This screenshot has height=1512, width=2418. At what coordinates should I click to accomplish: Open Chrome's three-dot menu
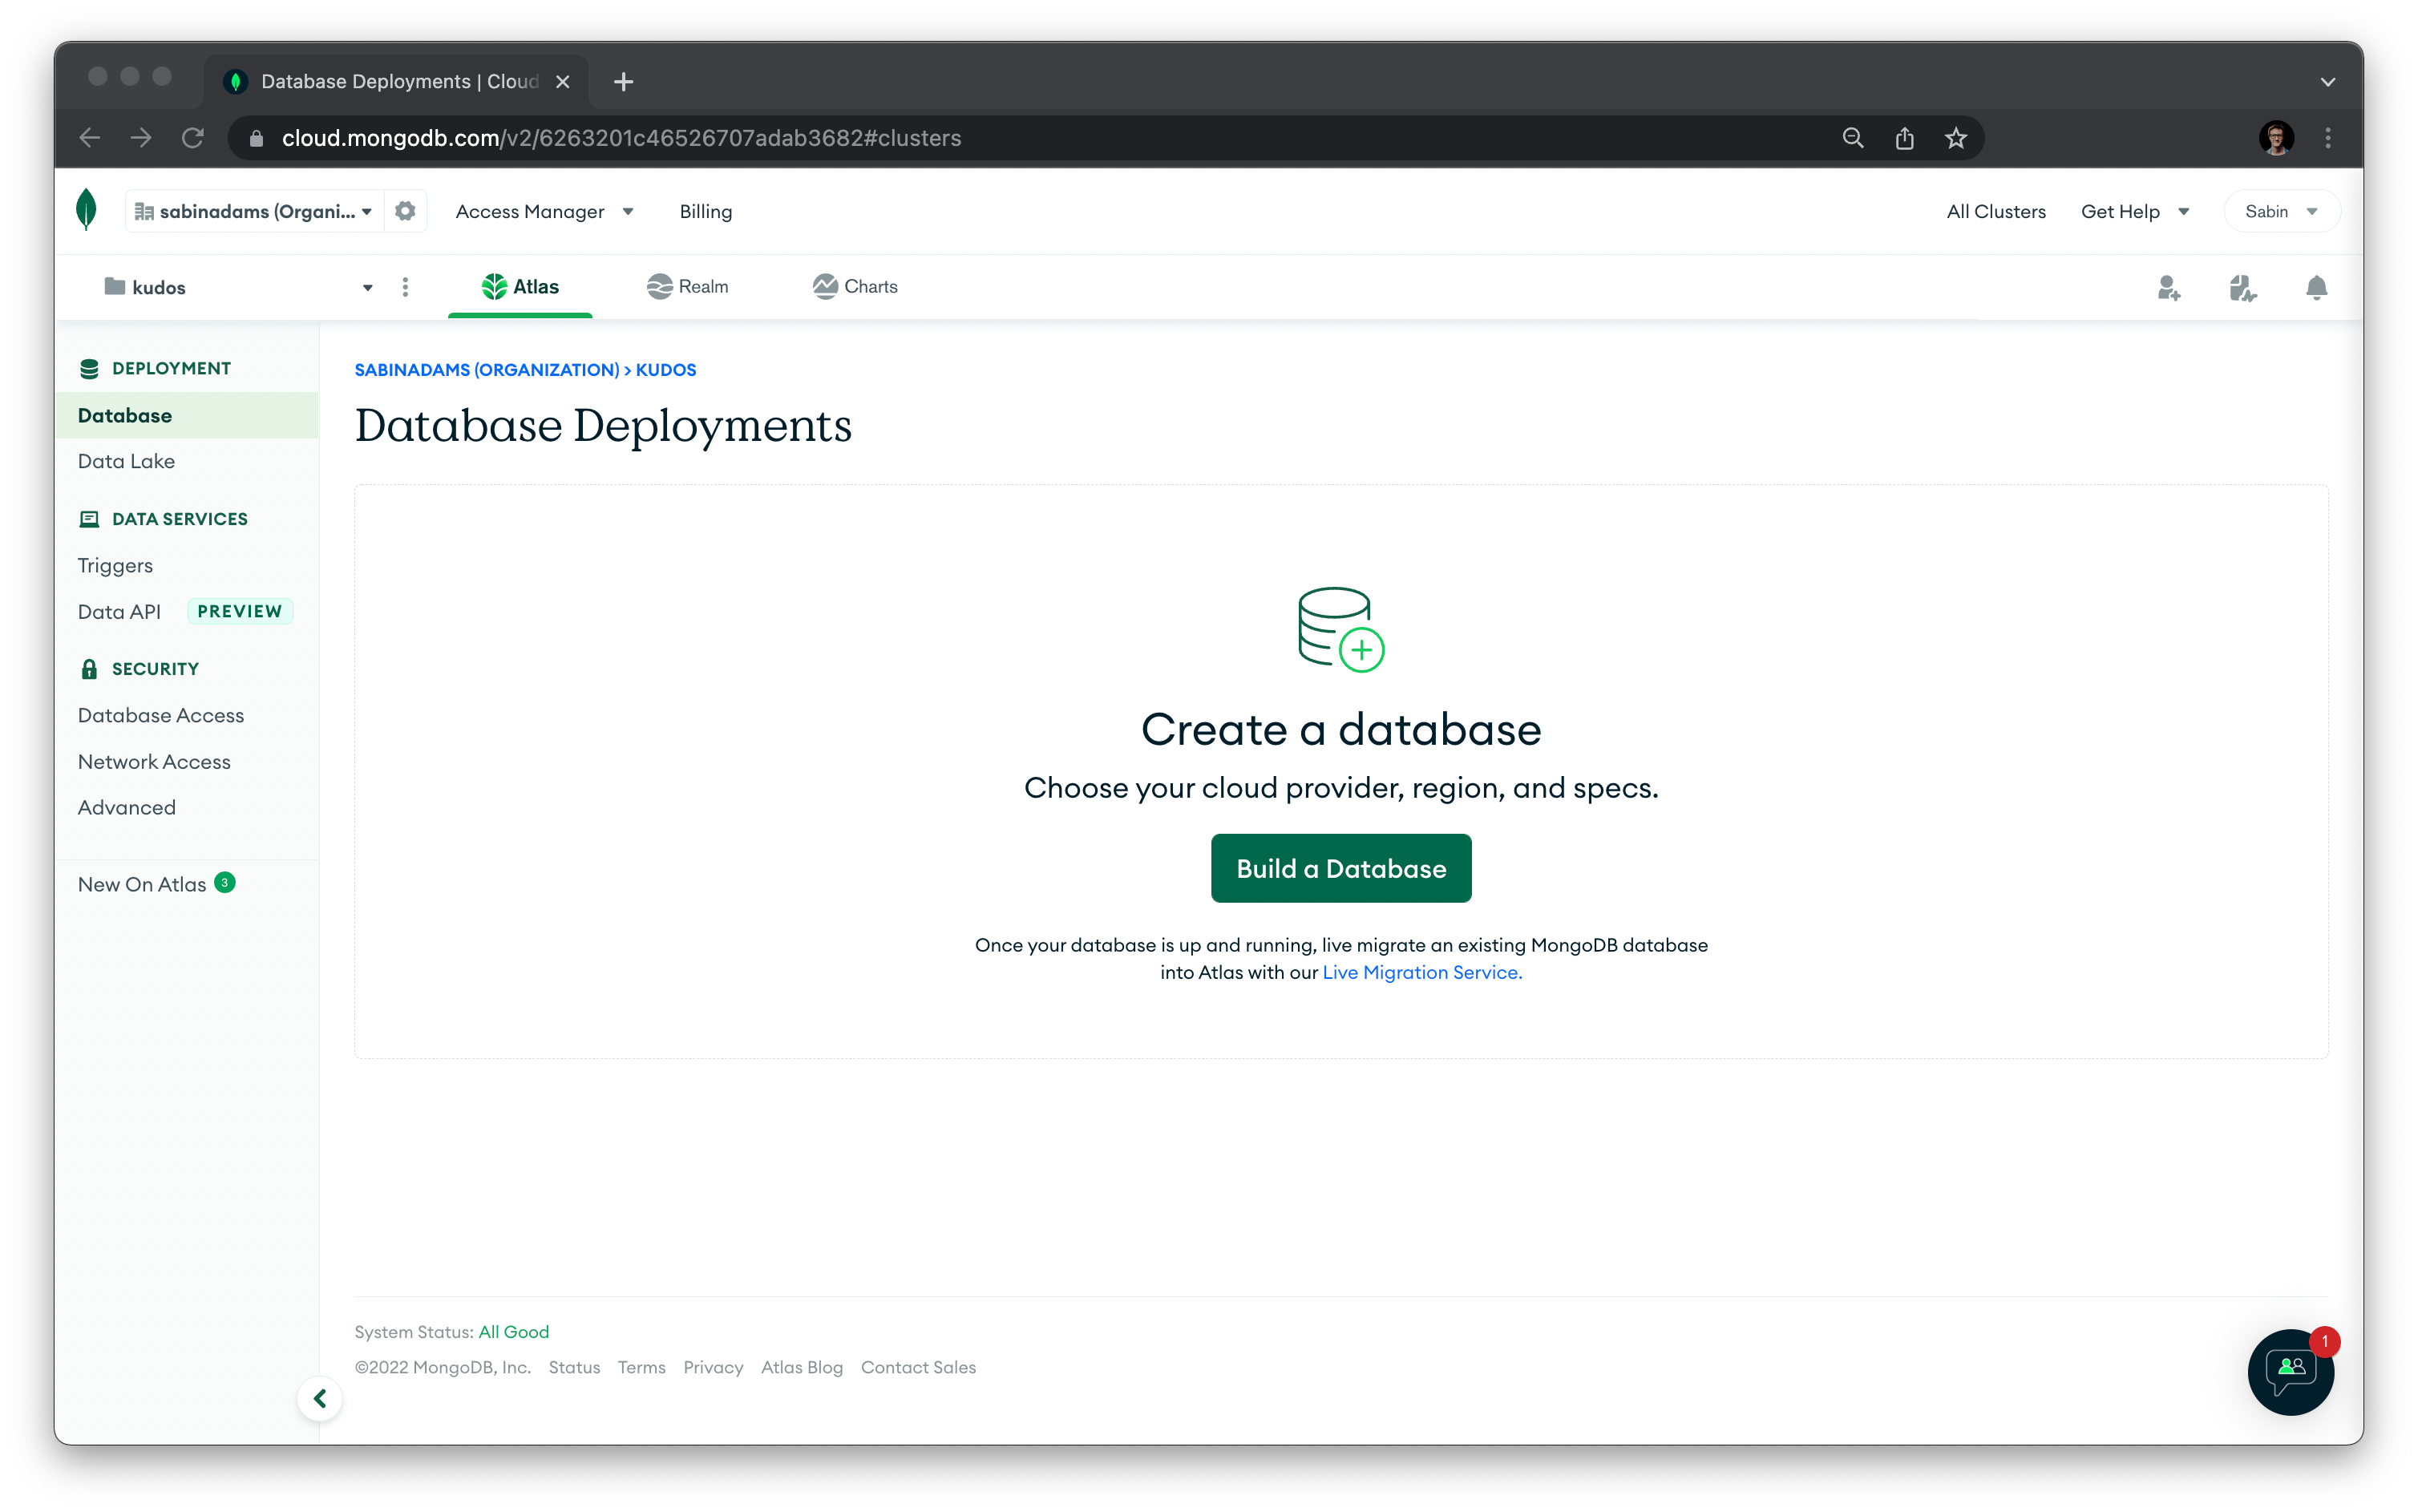2328,138
